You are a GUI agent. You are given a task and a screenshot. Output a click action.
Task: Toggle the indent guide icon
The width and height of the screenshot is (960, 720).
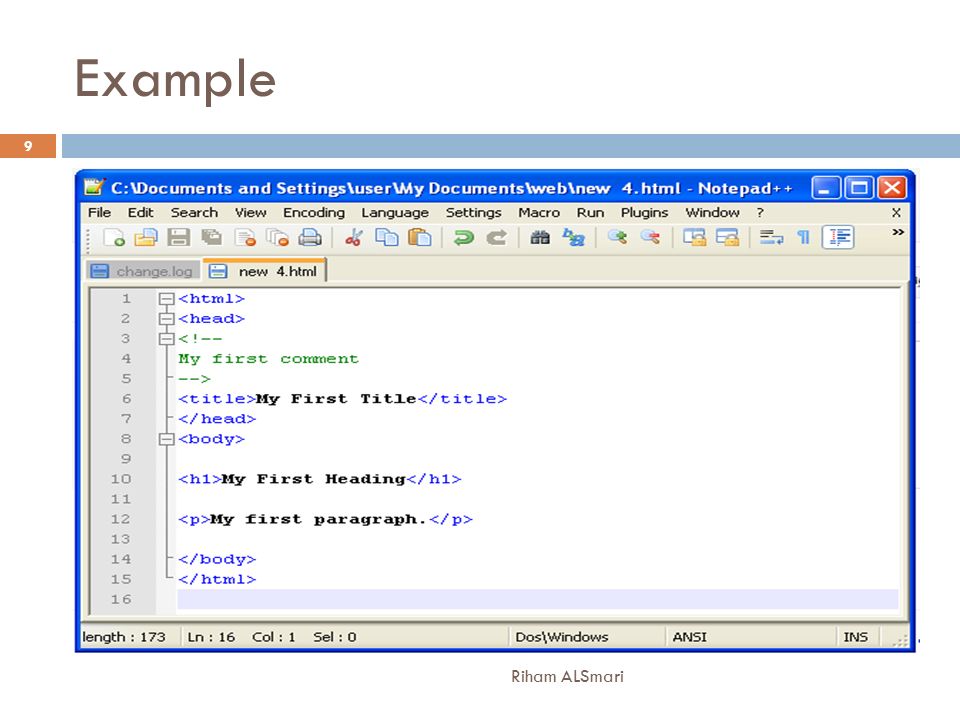click(838, 238)
